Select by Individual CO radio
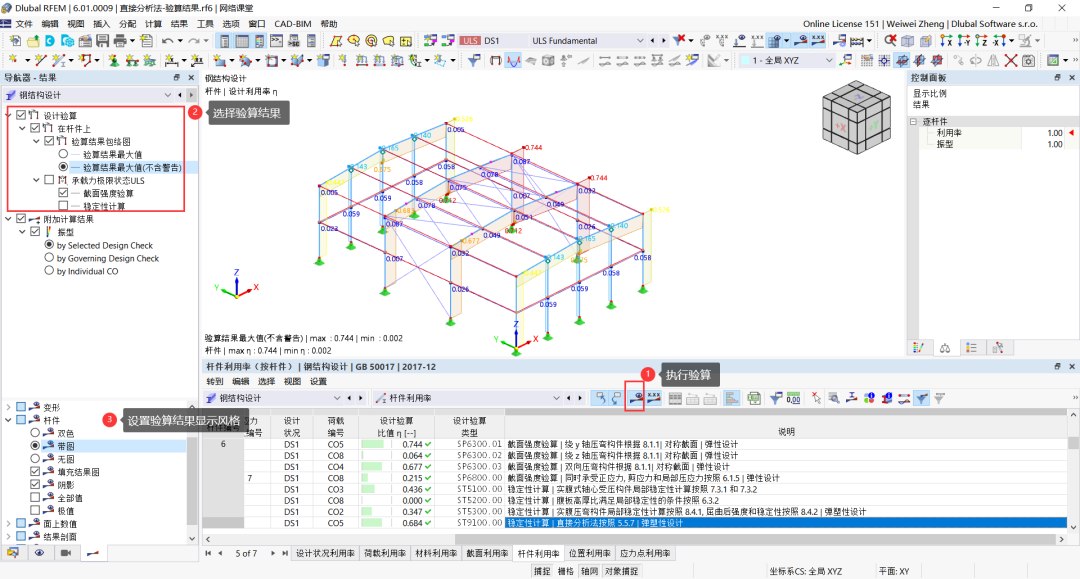This screenshot has width=1080, height=579. coord(49,271)
